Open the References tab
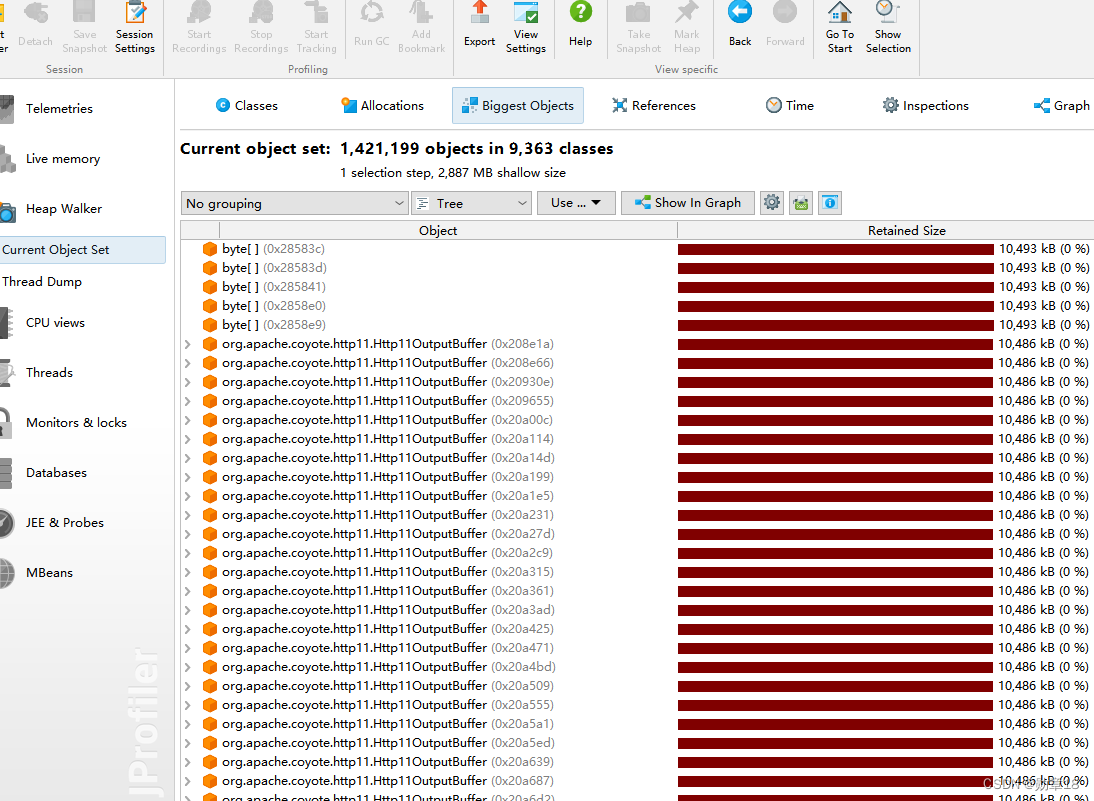The width and height of the screenshot is (1094, 801). coord(653,105)
